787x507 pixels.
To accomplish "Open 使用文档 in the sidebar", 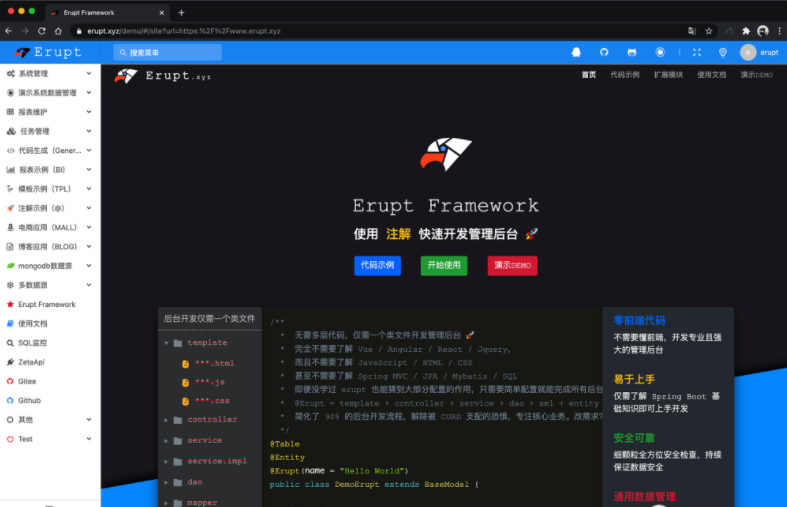I will tap(49, 324).
